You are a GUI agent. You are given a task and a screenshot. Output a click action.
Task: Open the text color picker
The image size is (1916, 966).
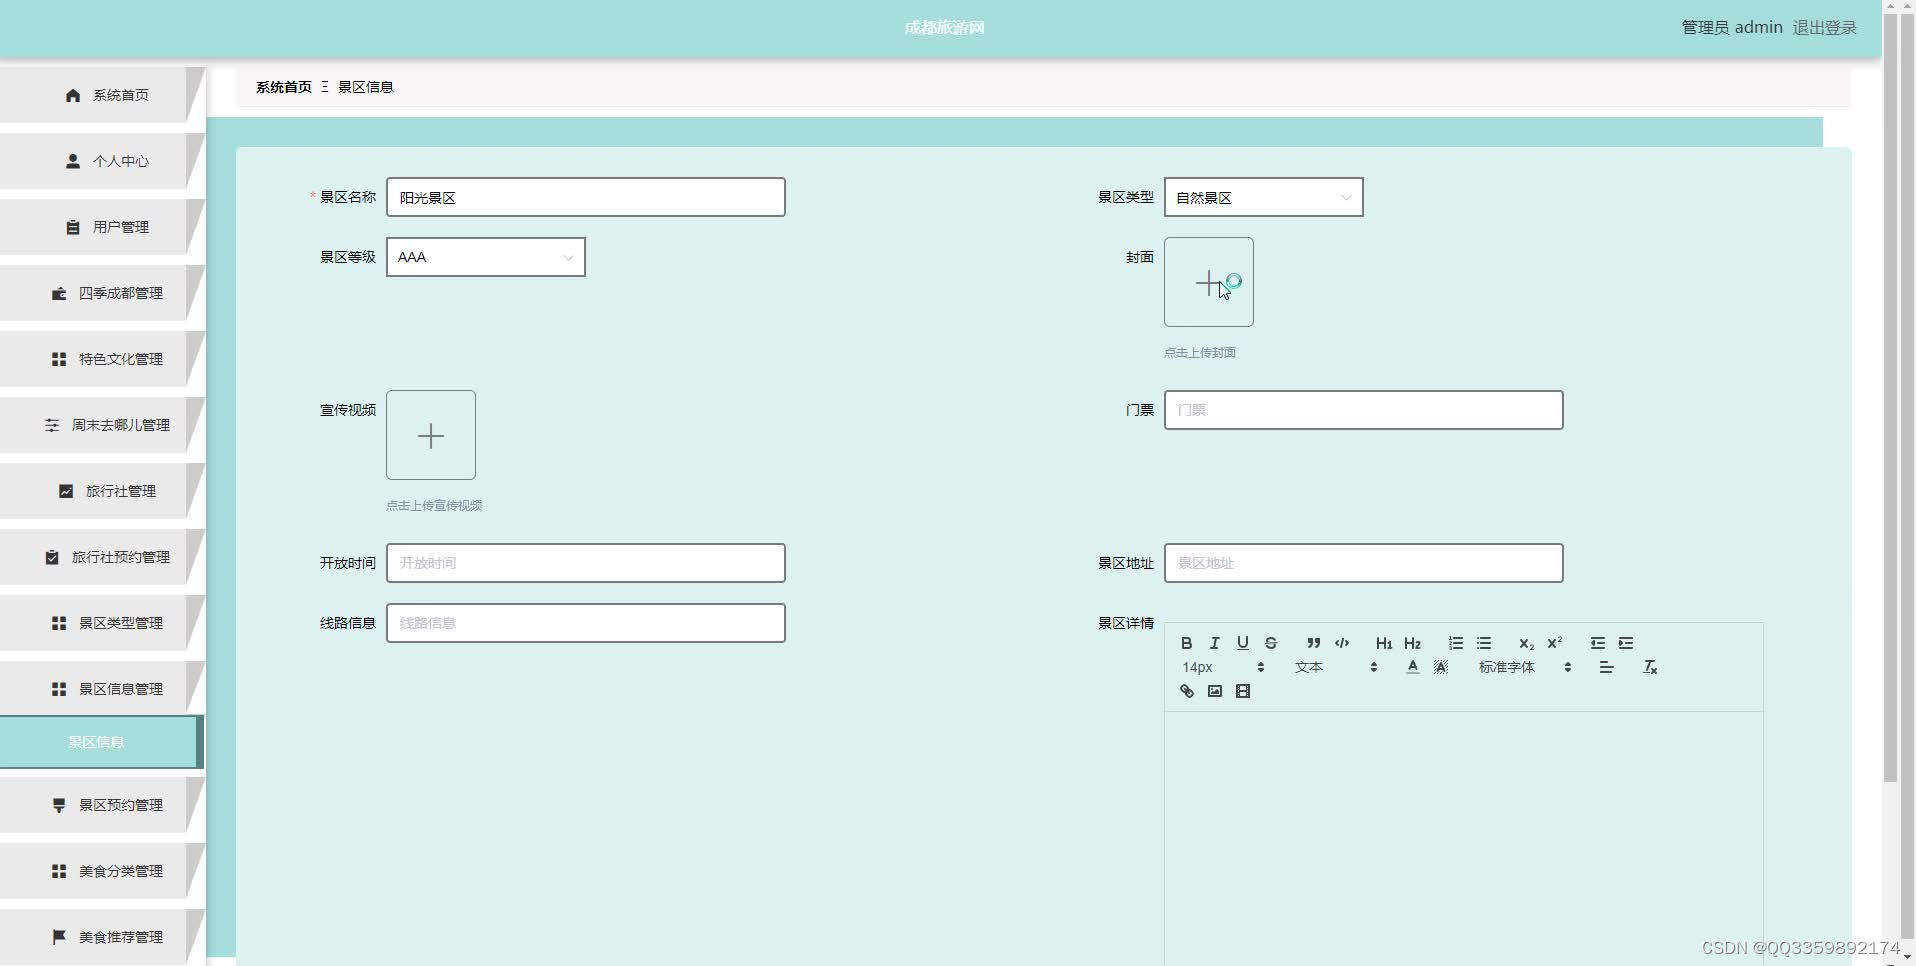tap(1412, 667)
